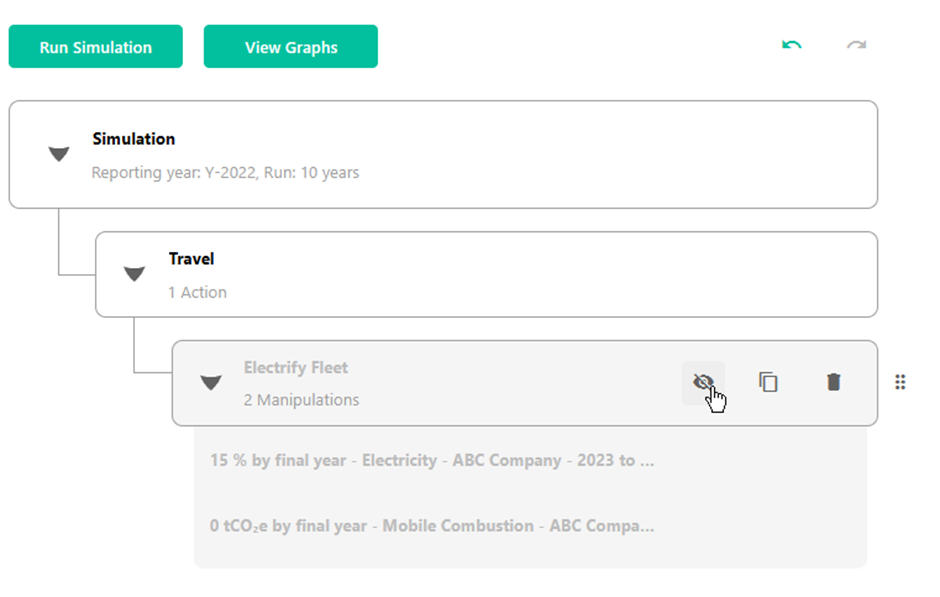
Task: Click empty area of Travel card
Action: [x=540, y=275]
